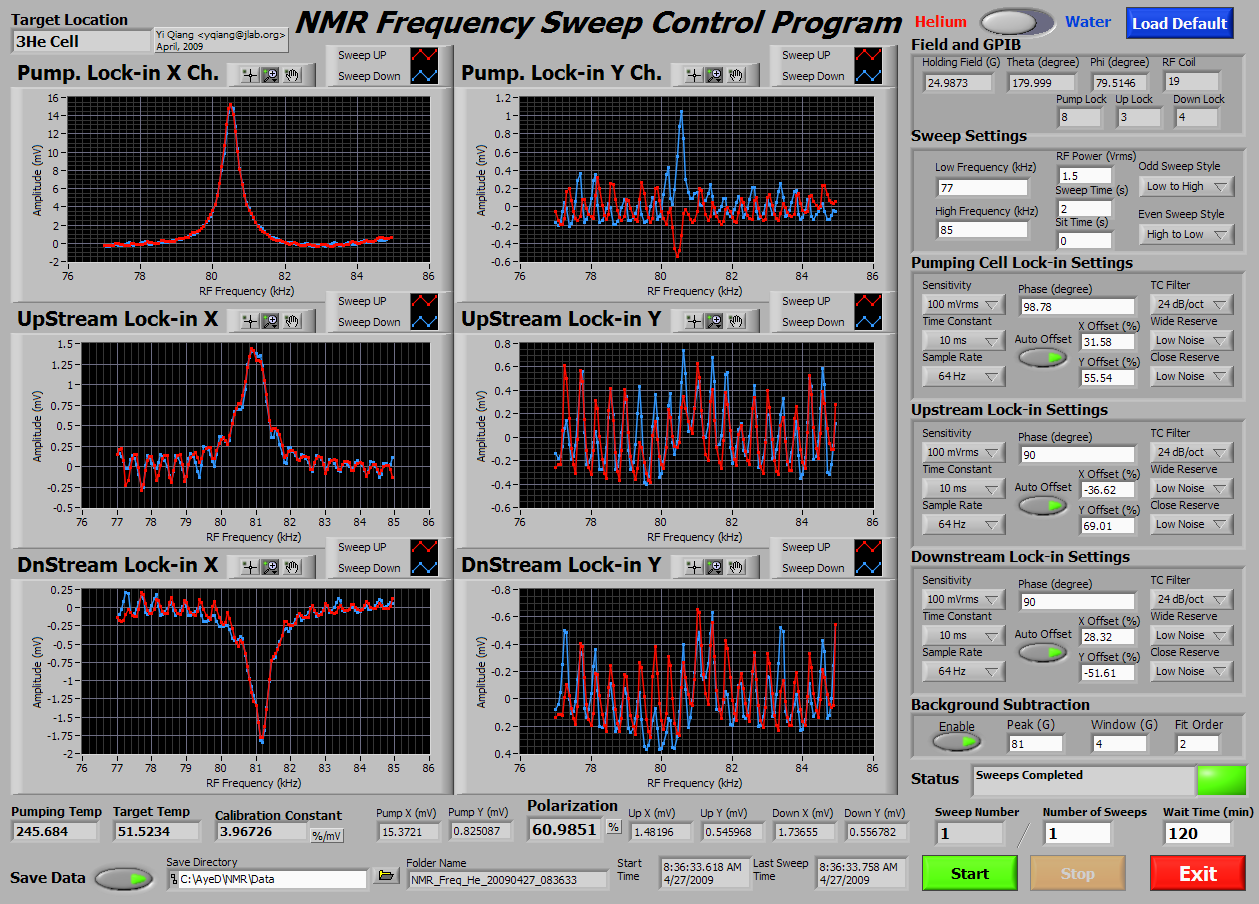This screenshot has height=904, width=1259.
Task: Click the Downstream Y Offset (%) field
Action: [x=1108, y=673]
